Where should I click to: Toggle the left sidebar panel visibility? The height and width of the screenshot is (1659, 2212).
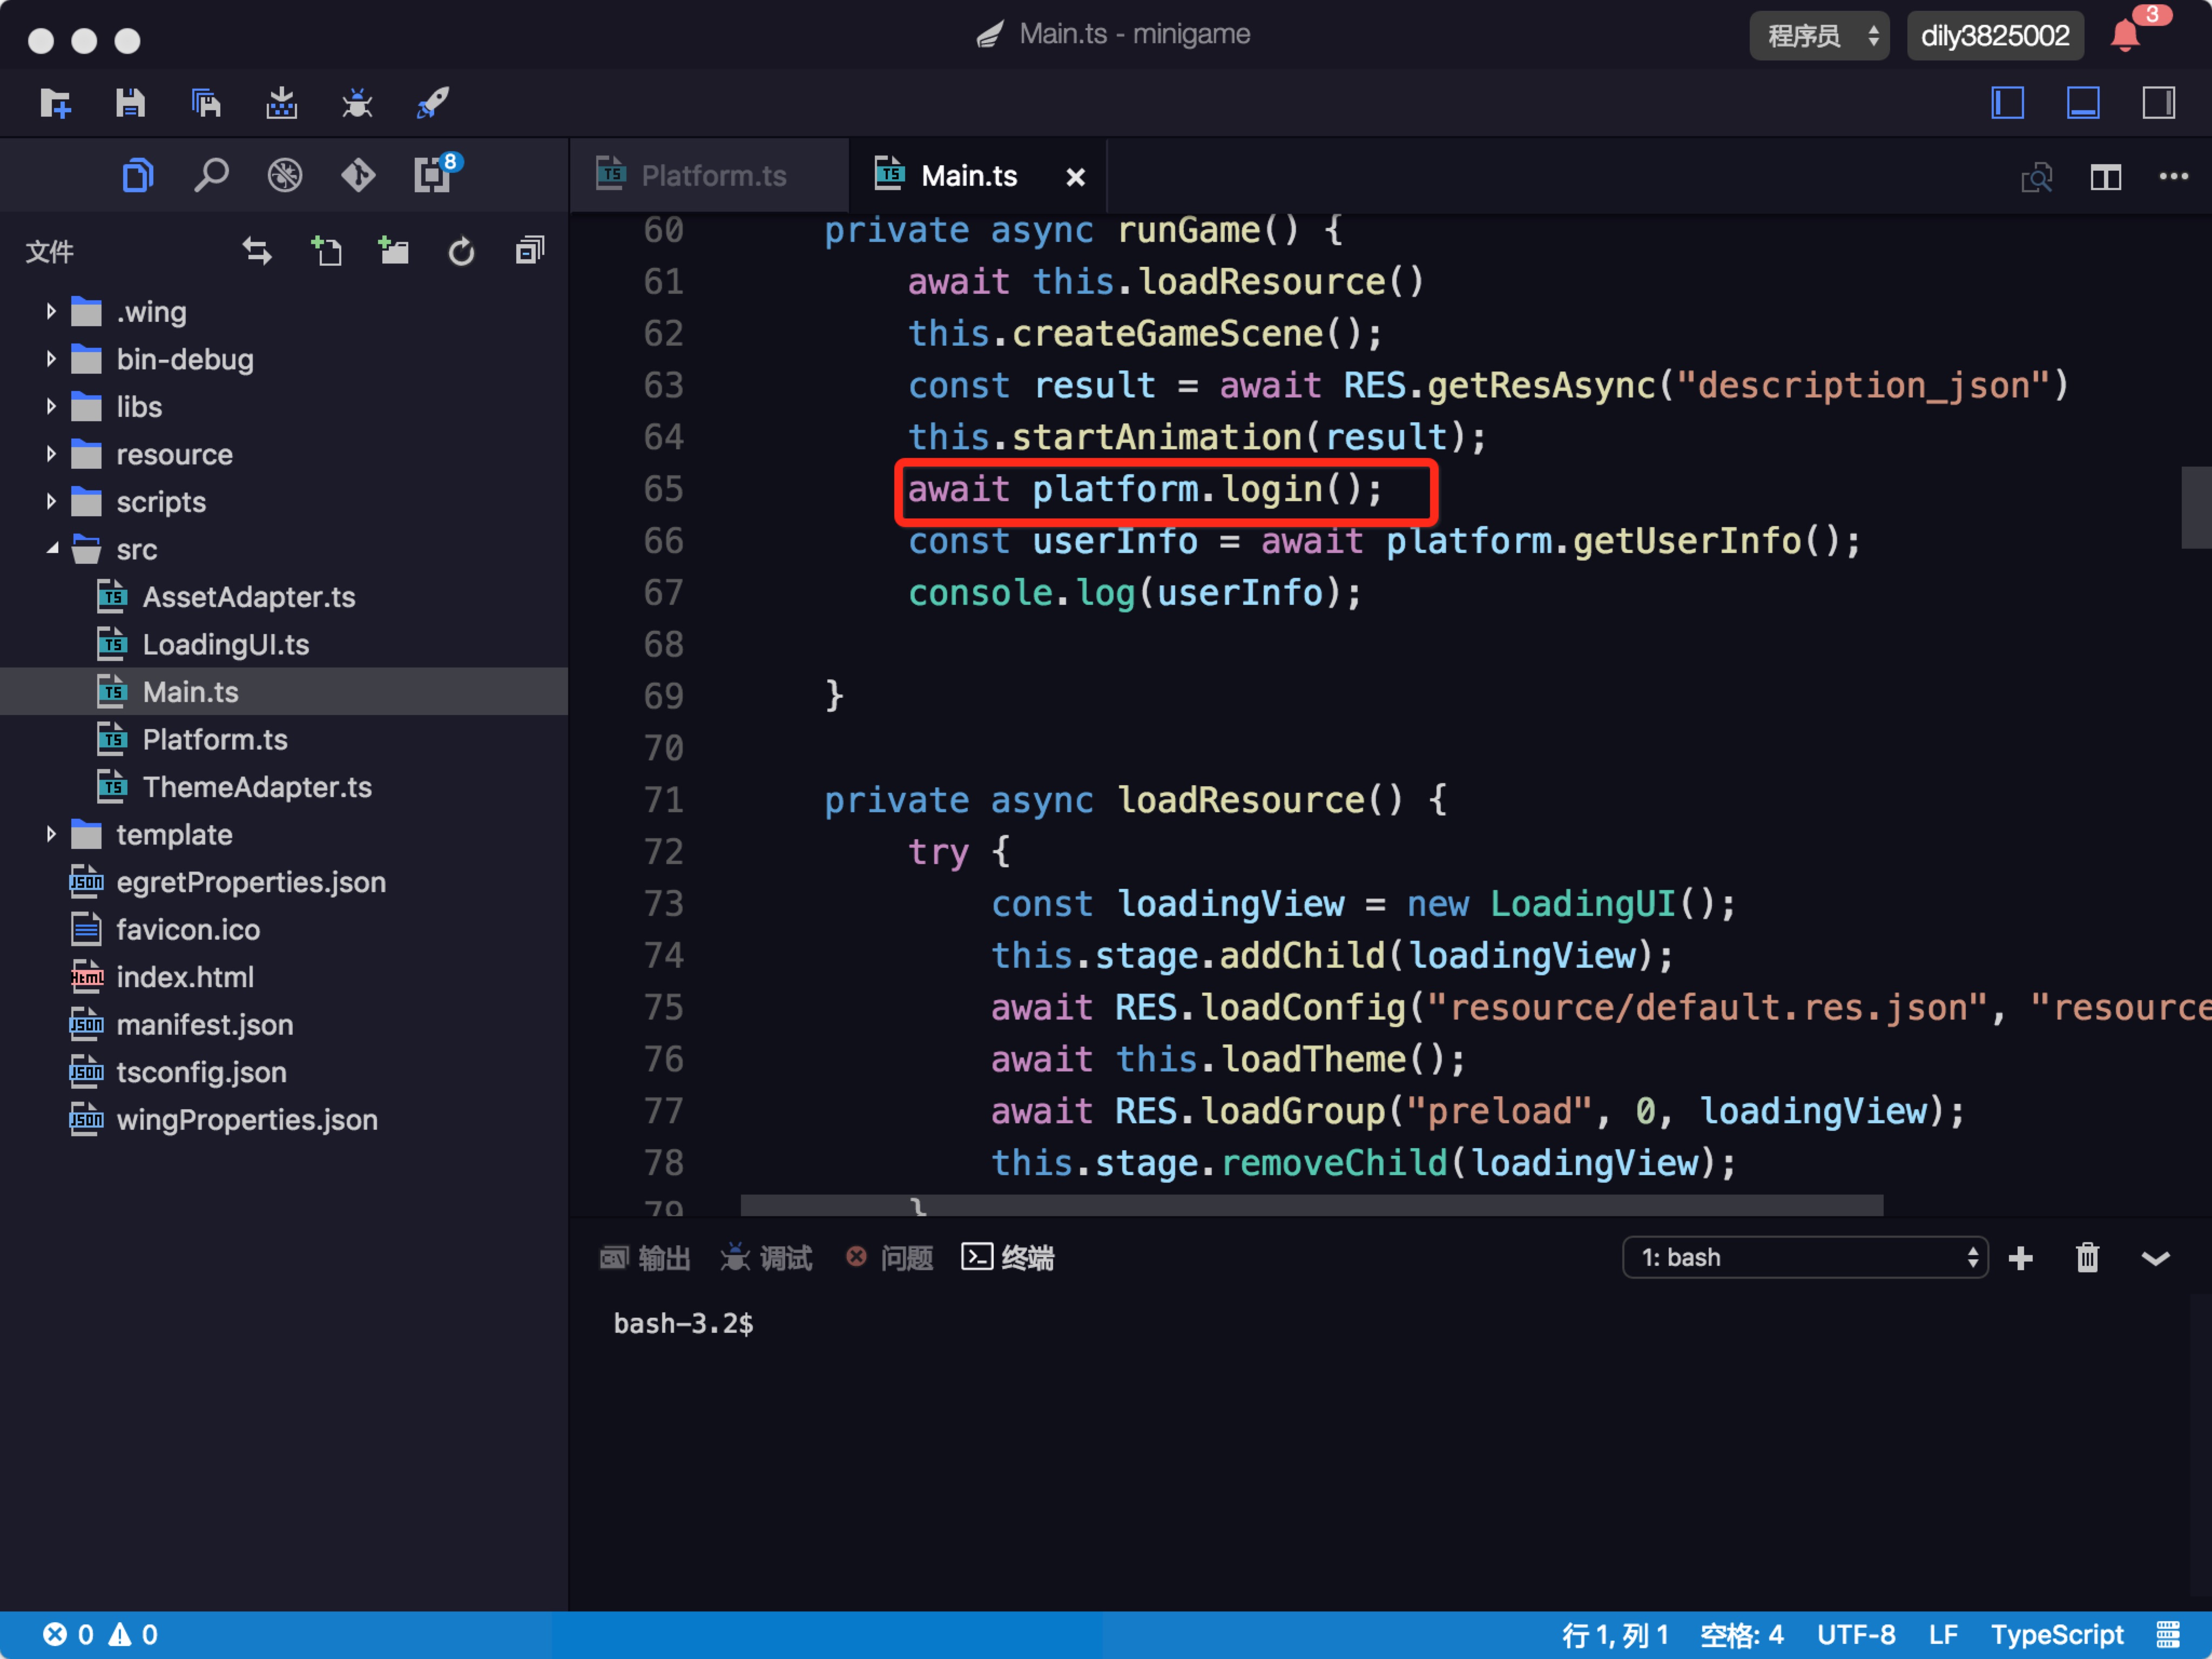[2007, 103]
